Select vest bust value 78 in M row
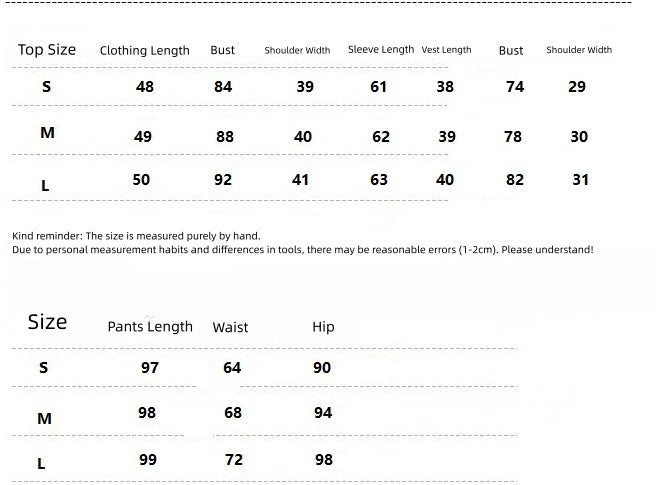 [513, 137]
